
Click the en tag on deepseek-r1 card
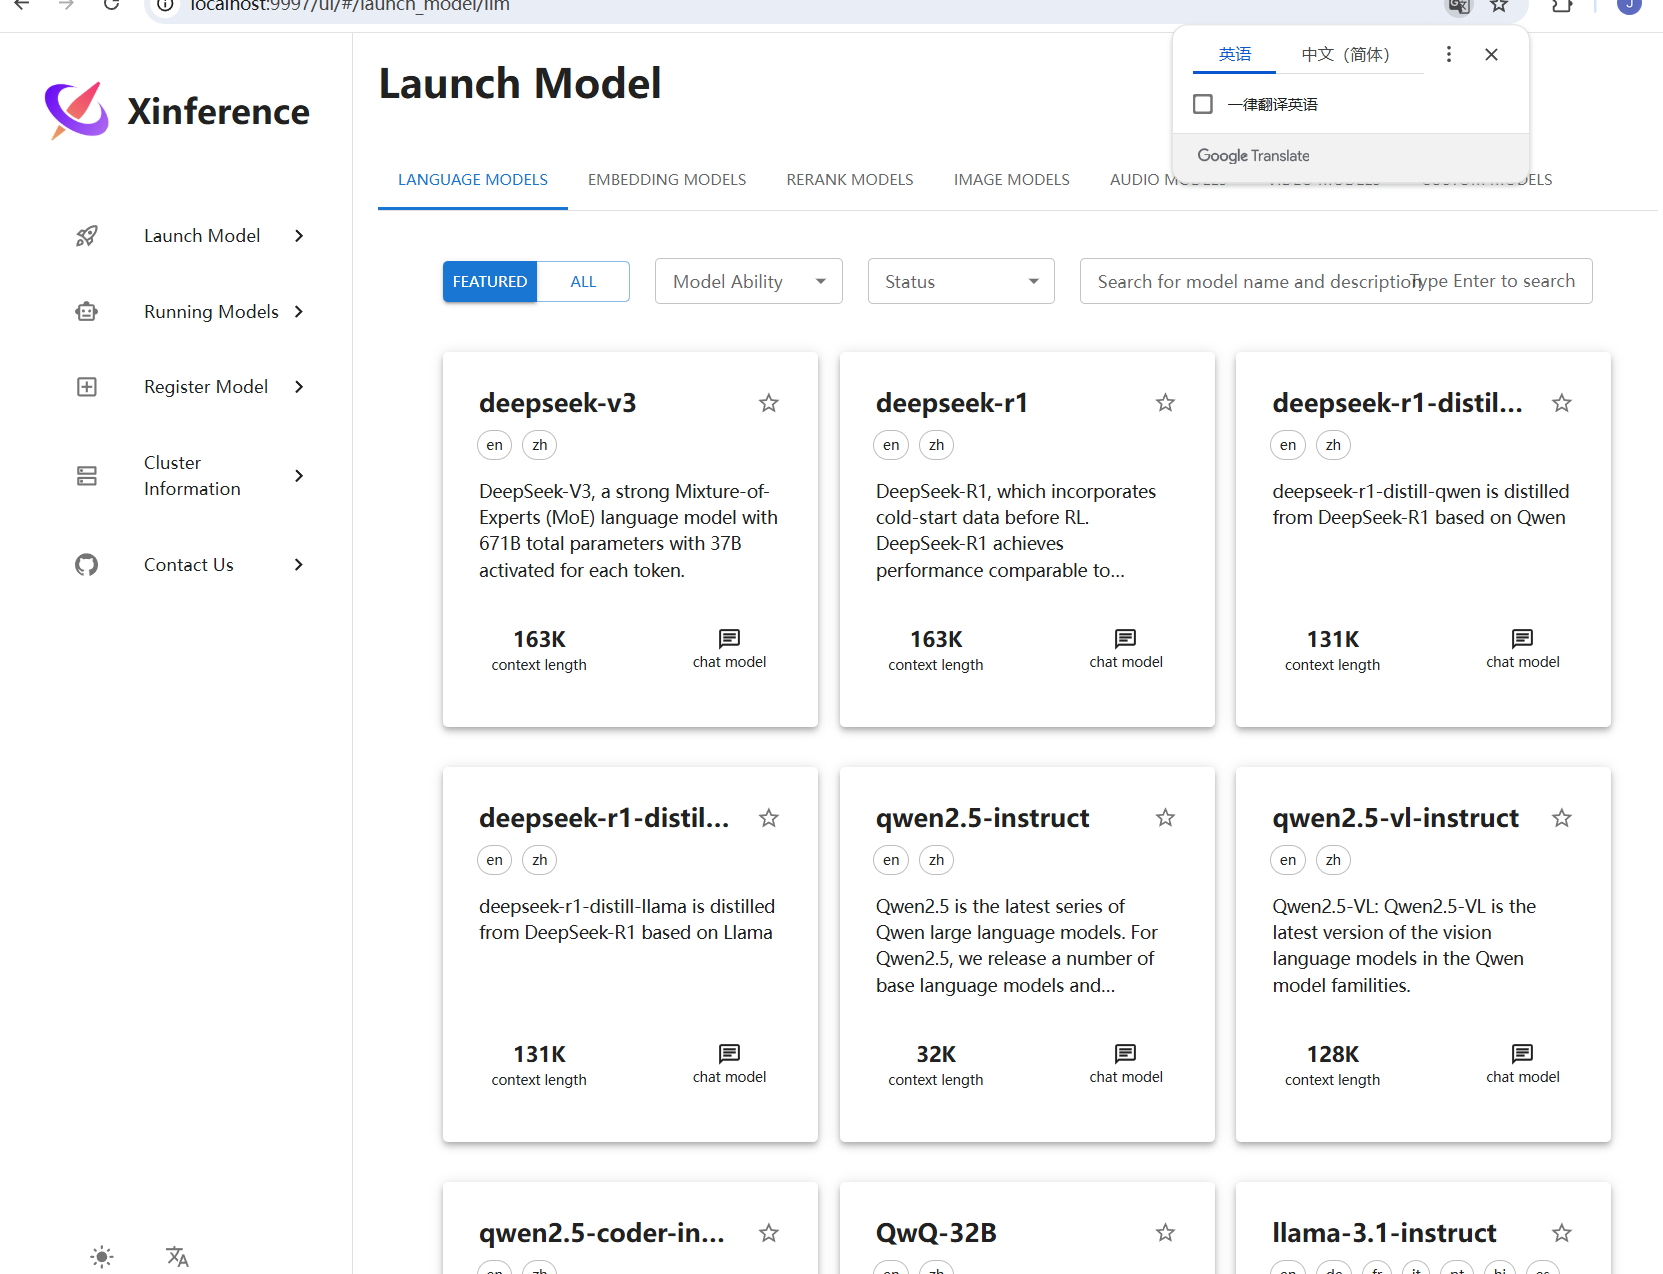(x=891, y=445)
